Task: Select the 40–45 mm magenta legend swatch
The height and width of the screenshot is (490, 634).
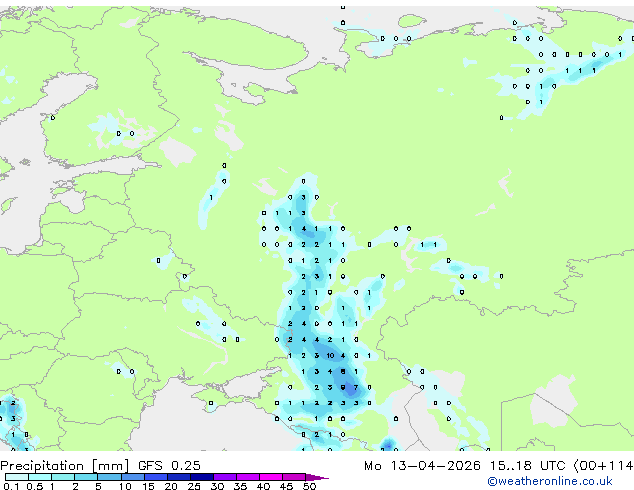Action: 271,477
